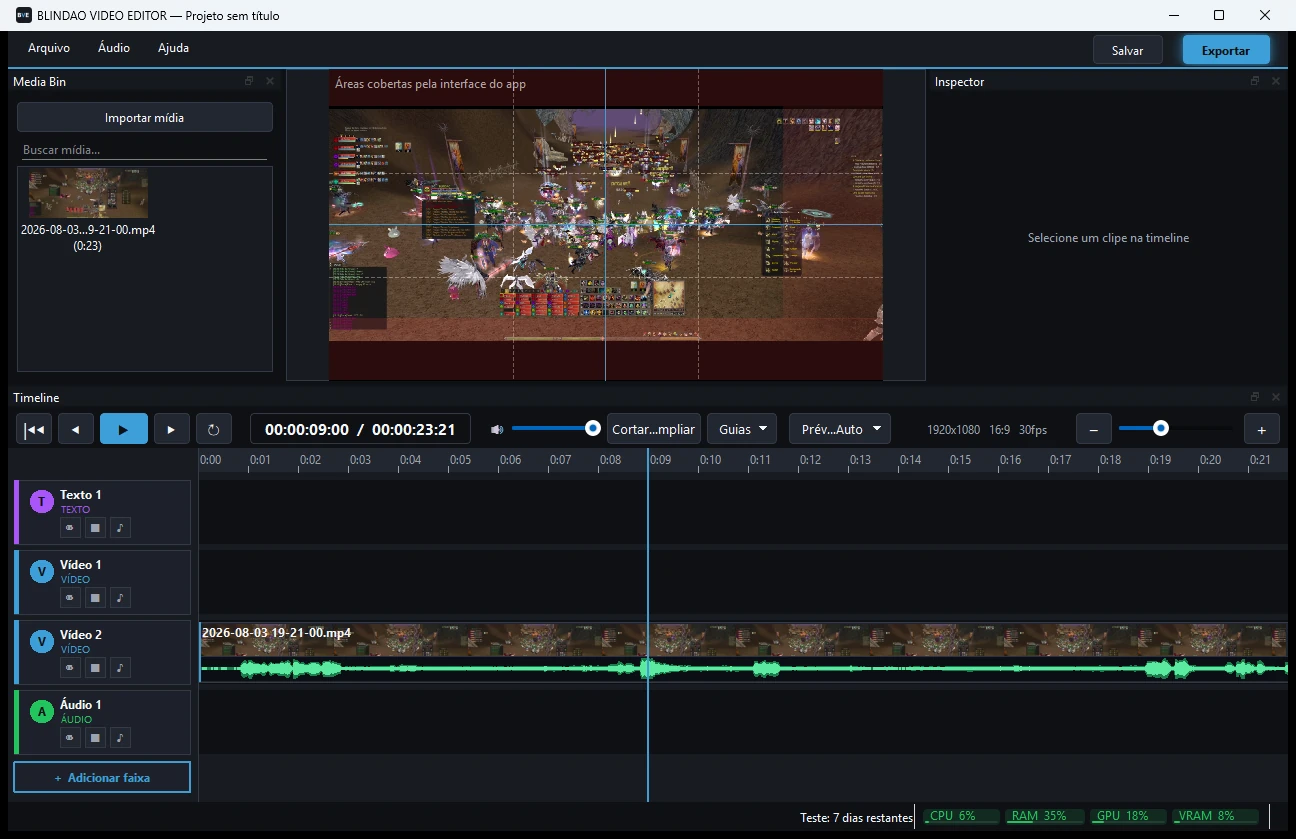Image resolution: width=1296 pixels, height=839 pixels.
Task: Mute Áudio 1 track with note icon
Action: (120, 738)
